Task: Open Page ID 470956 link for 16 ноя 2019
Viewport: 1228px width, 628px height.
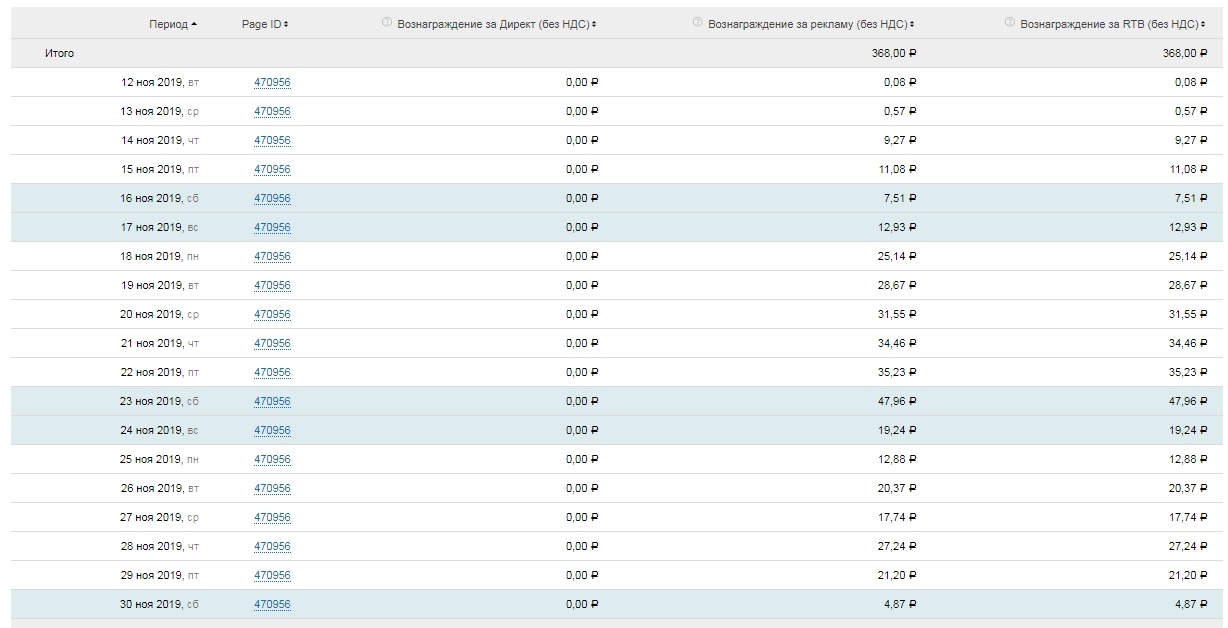Action: [x=272, y=198]
